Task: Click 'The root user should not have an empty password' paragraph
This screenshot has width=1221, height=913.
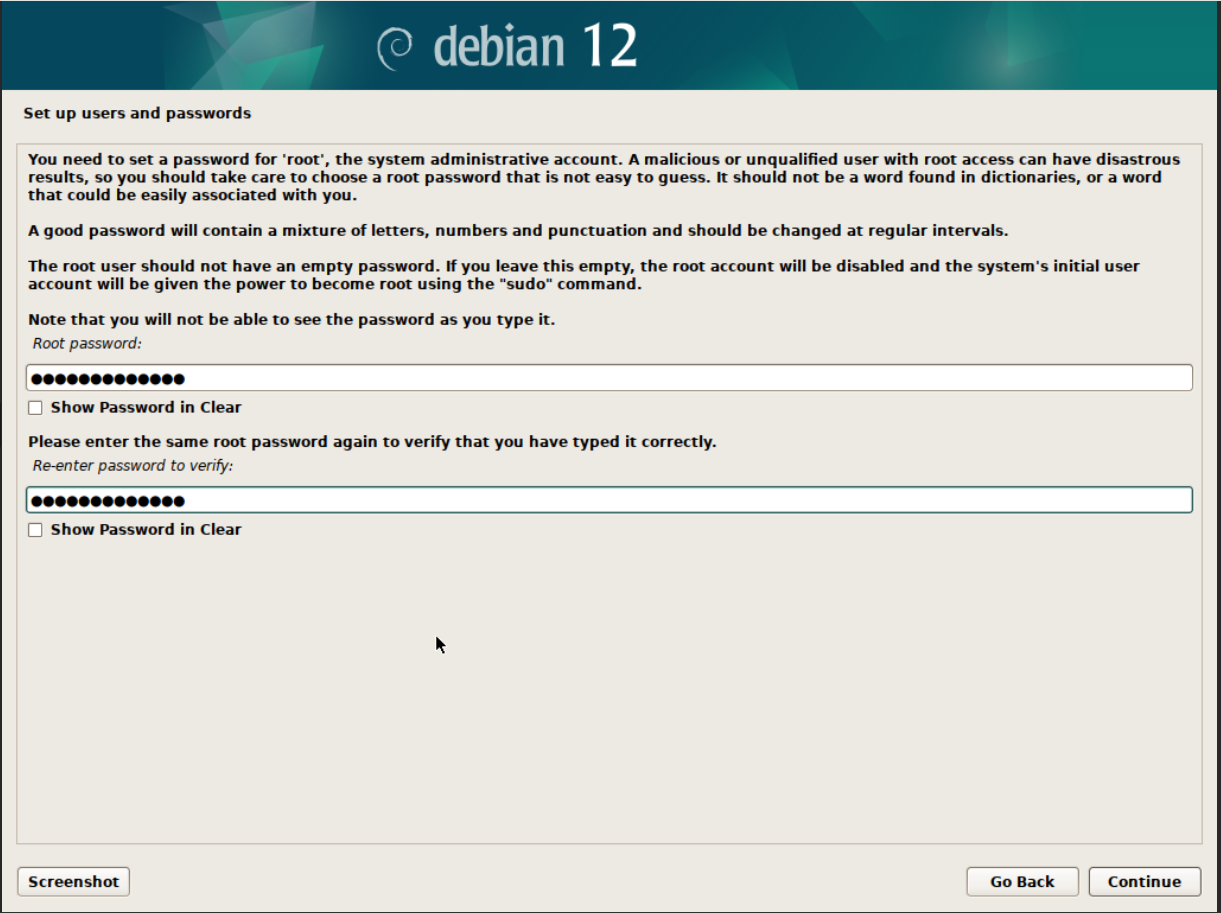Action: (584, 275)
